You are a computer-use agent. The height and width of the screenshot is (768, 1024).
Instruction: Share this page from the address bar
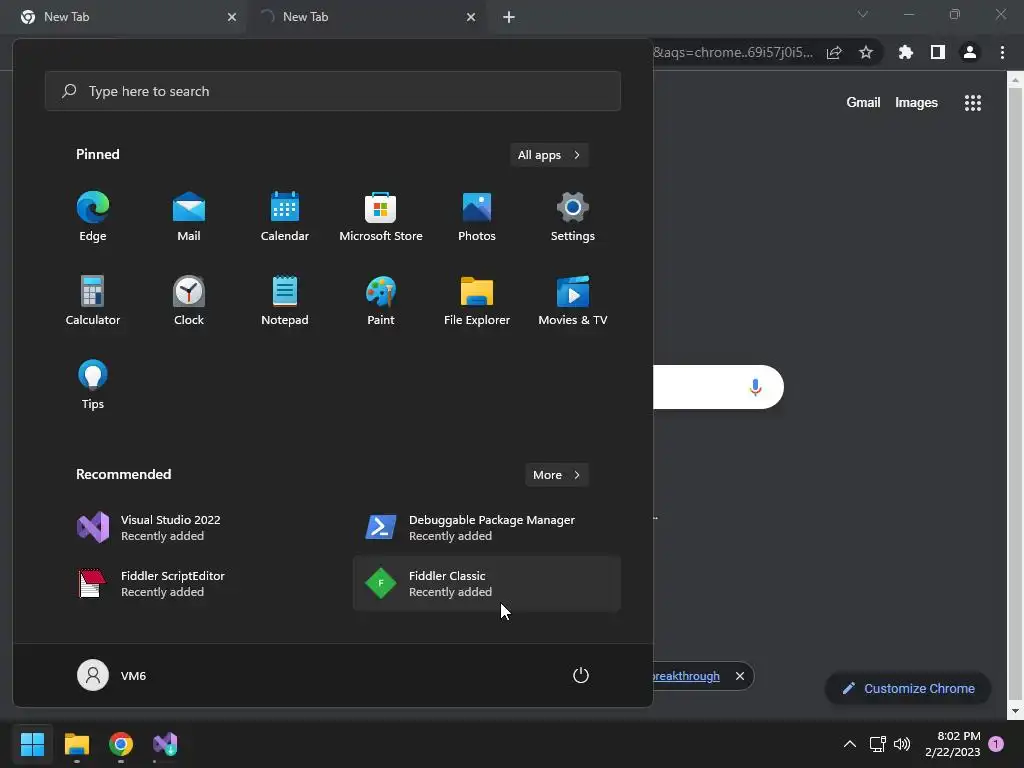[x=834, y=52]
